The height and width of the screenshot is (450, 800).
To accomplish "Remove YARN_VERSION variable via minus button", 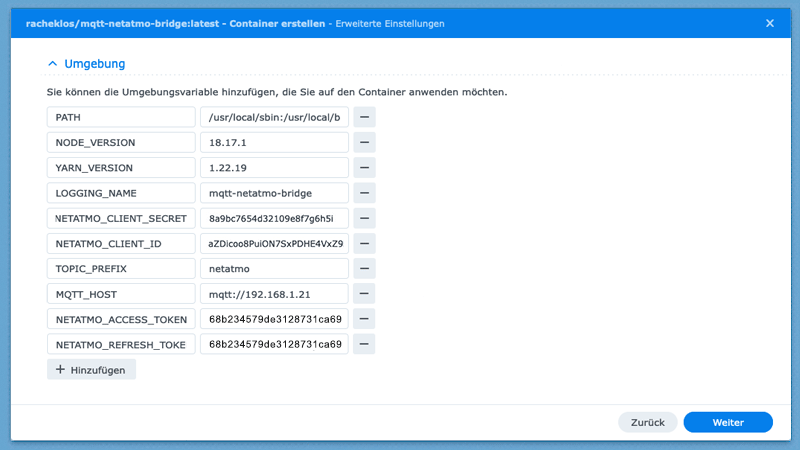I will click(x=364, y=168).
